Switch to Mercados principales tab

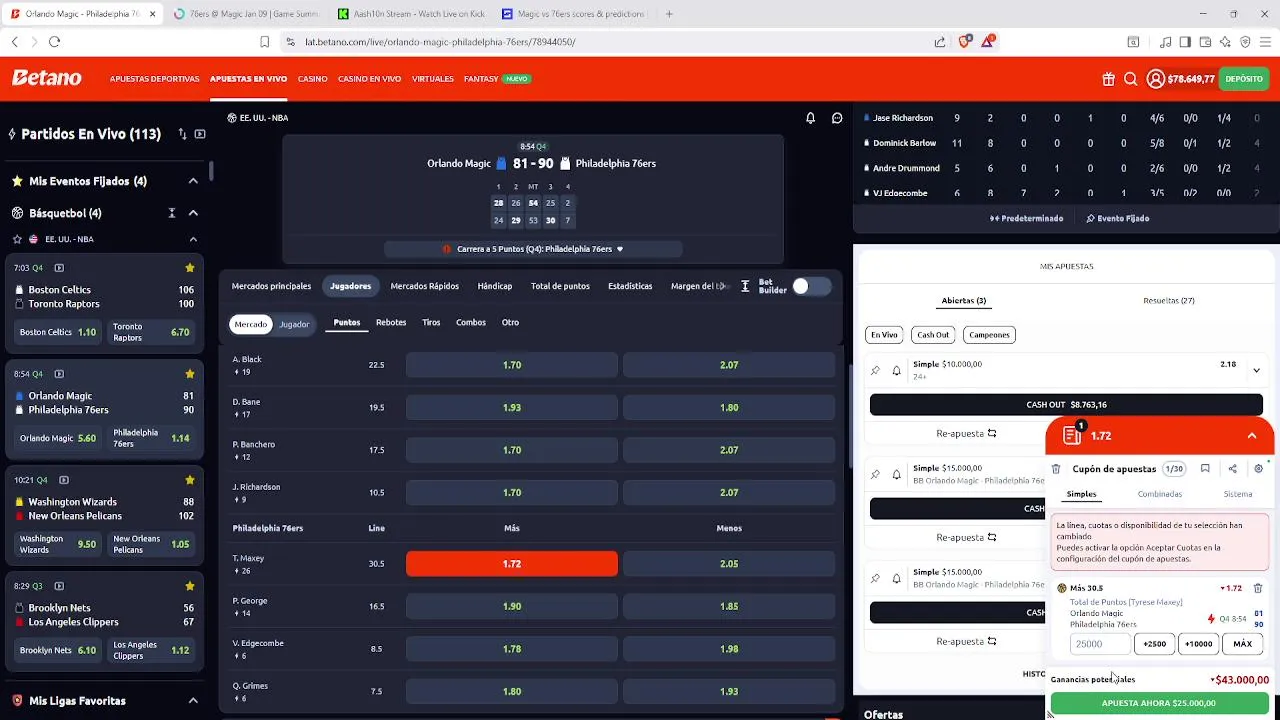271,286
